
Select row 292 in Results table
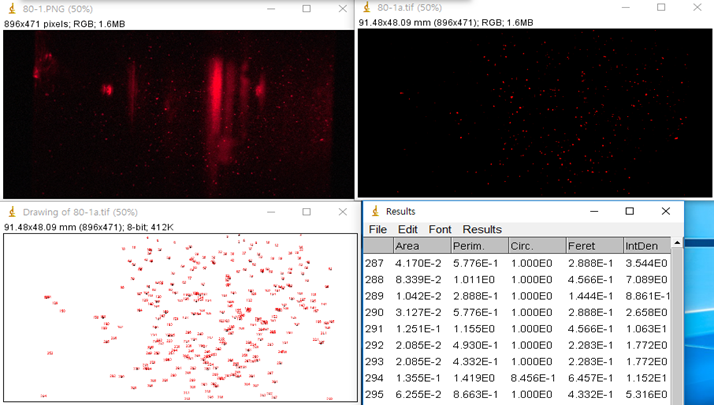(x=517, y=345)
